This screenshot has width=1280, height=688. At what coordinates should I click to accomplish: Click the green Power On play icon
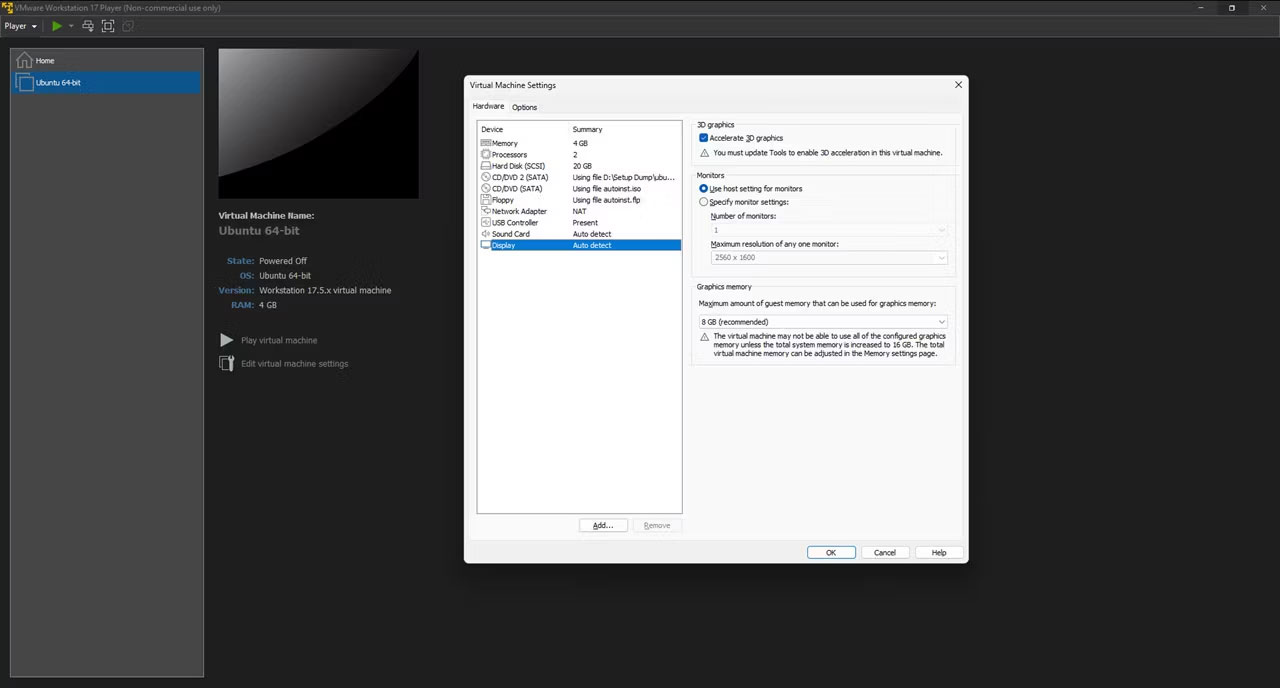click(57, 26)
